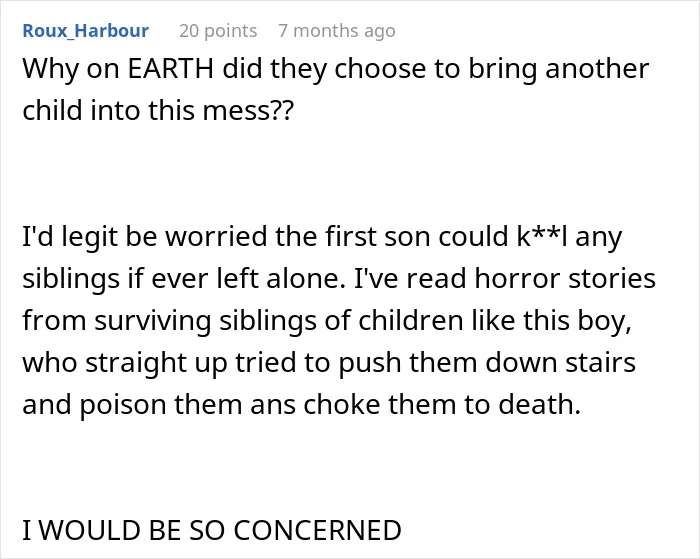Click the word CONCERNED at the bottom
Image resolution: width=700 pixels, height=559 pixels.
point(317,530)
